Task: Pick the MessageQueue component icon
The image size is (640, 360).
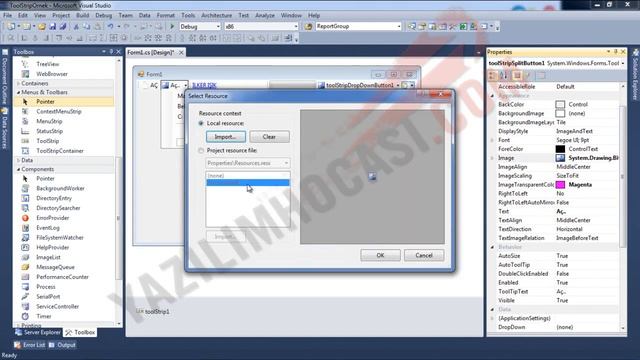Action: 25,267
